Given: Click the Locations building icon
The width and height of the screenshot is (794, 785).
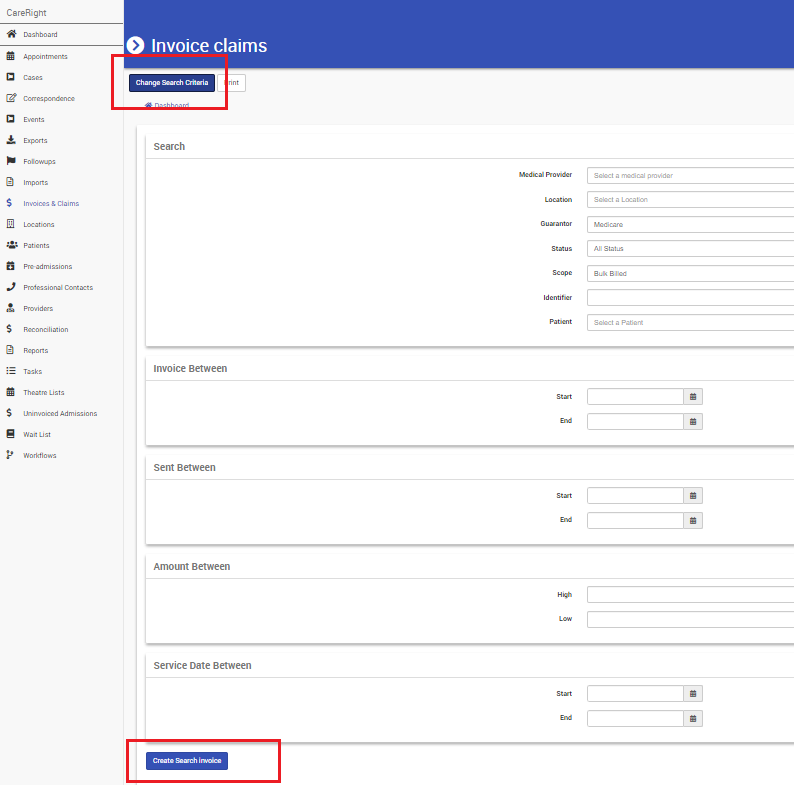Looking at the screenshot, I should 10,224.
